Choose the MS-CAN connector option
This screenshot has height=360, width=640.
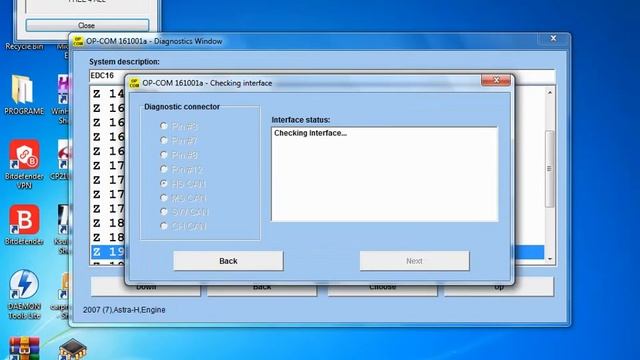164,198
